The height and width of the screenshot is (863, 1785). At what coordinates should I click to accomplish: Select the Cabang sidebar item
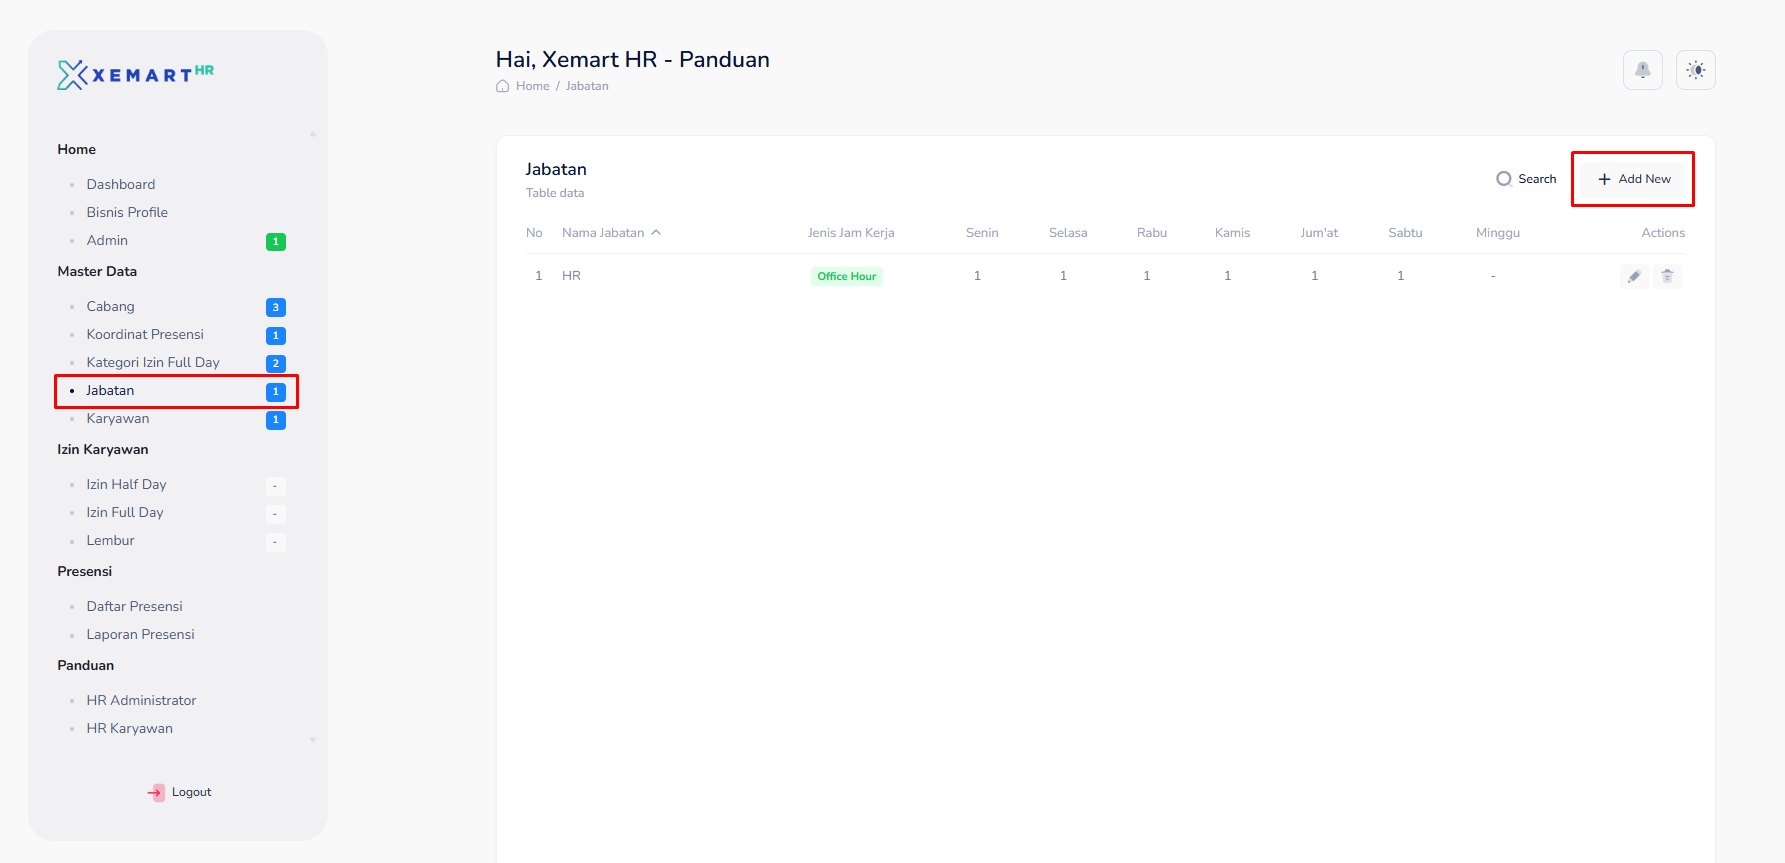[x=110, y=306]
